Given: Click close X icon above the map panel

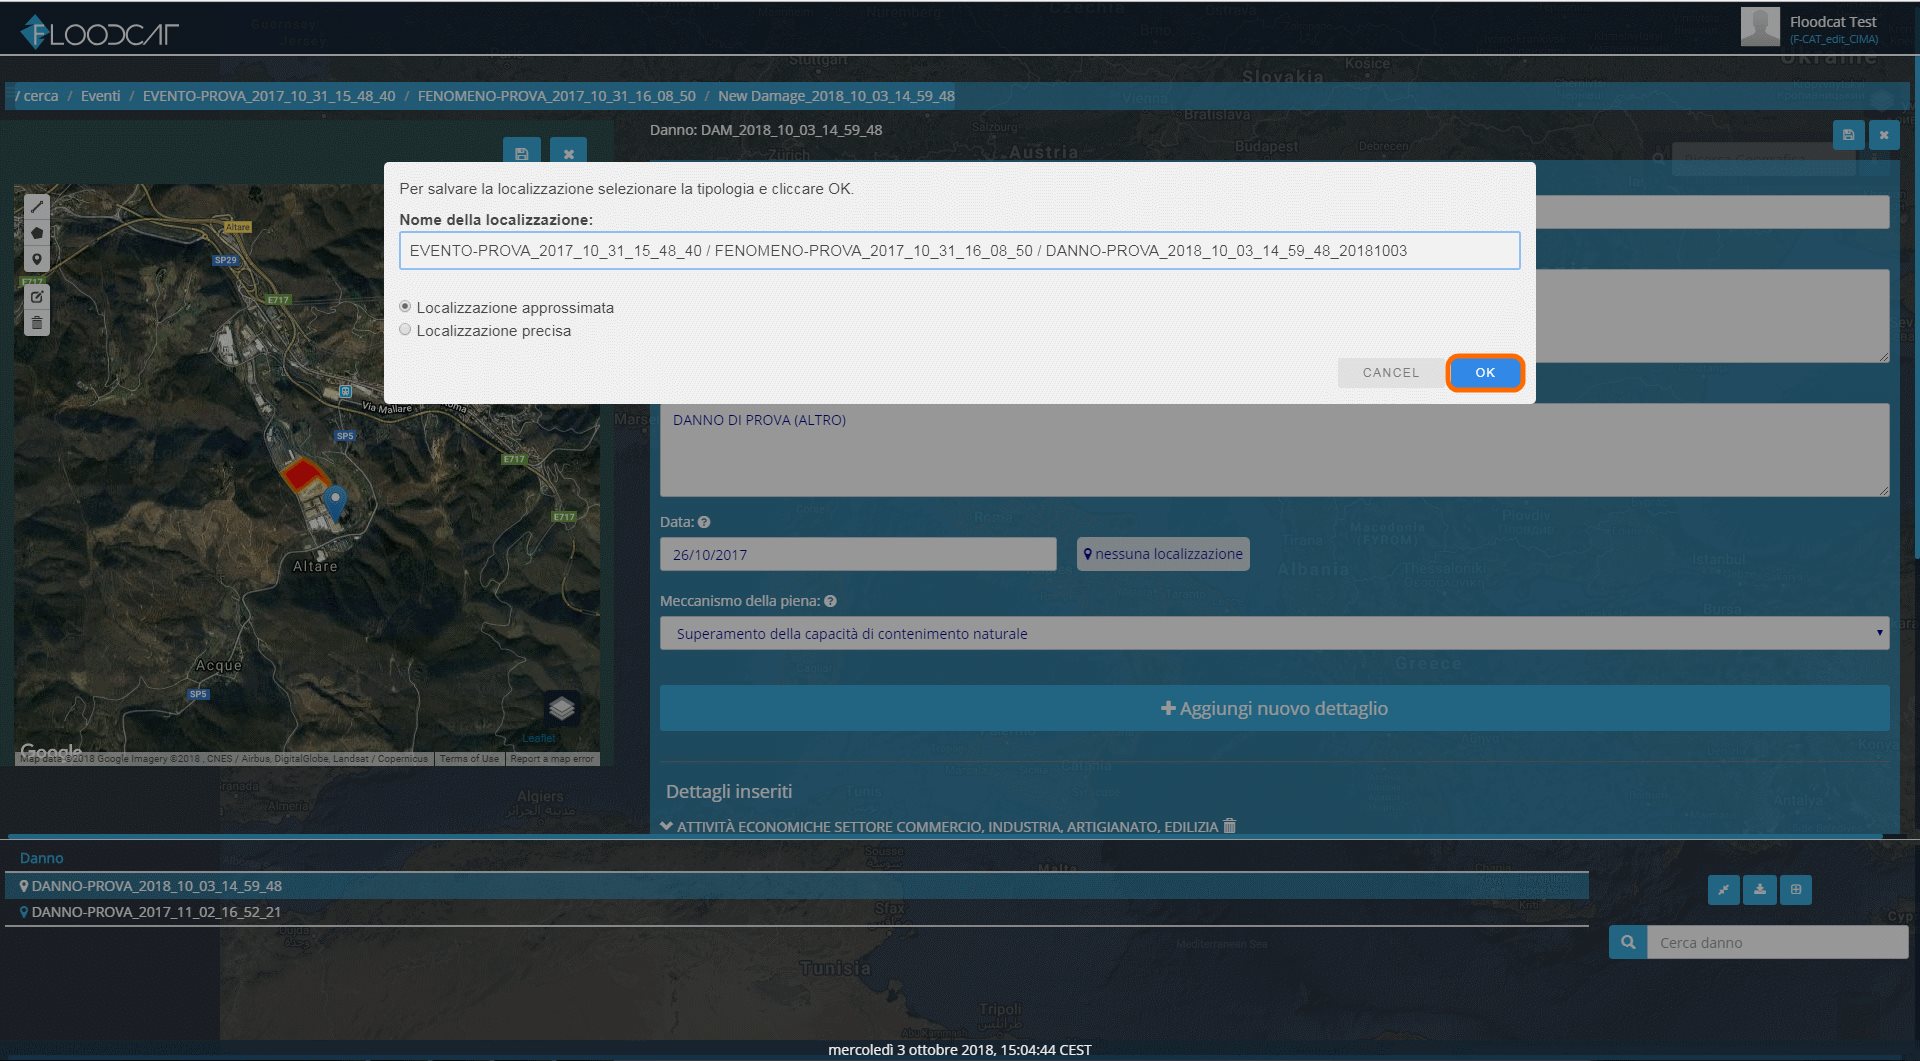Looking at the screenshot, I should (x=568, y=154).
